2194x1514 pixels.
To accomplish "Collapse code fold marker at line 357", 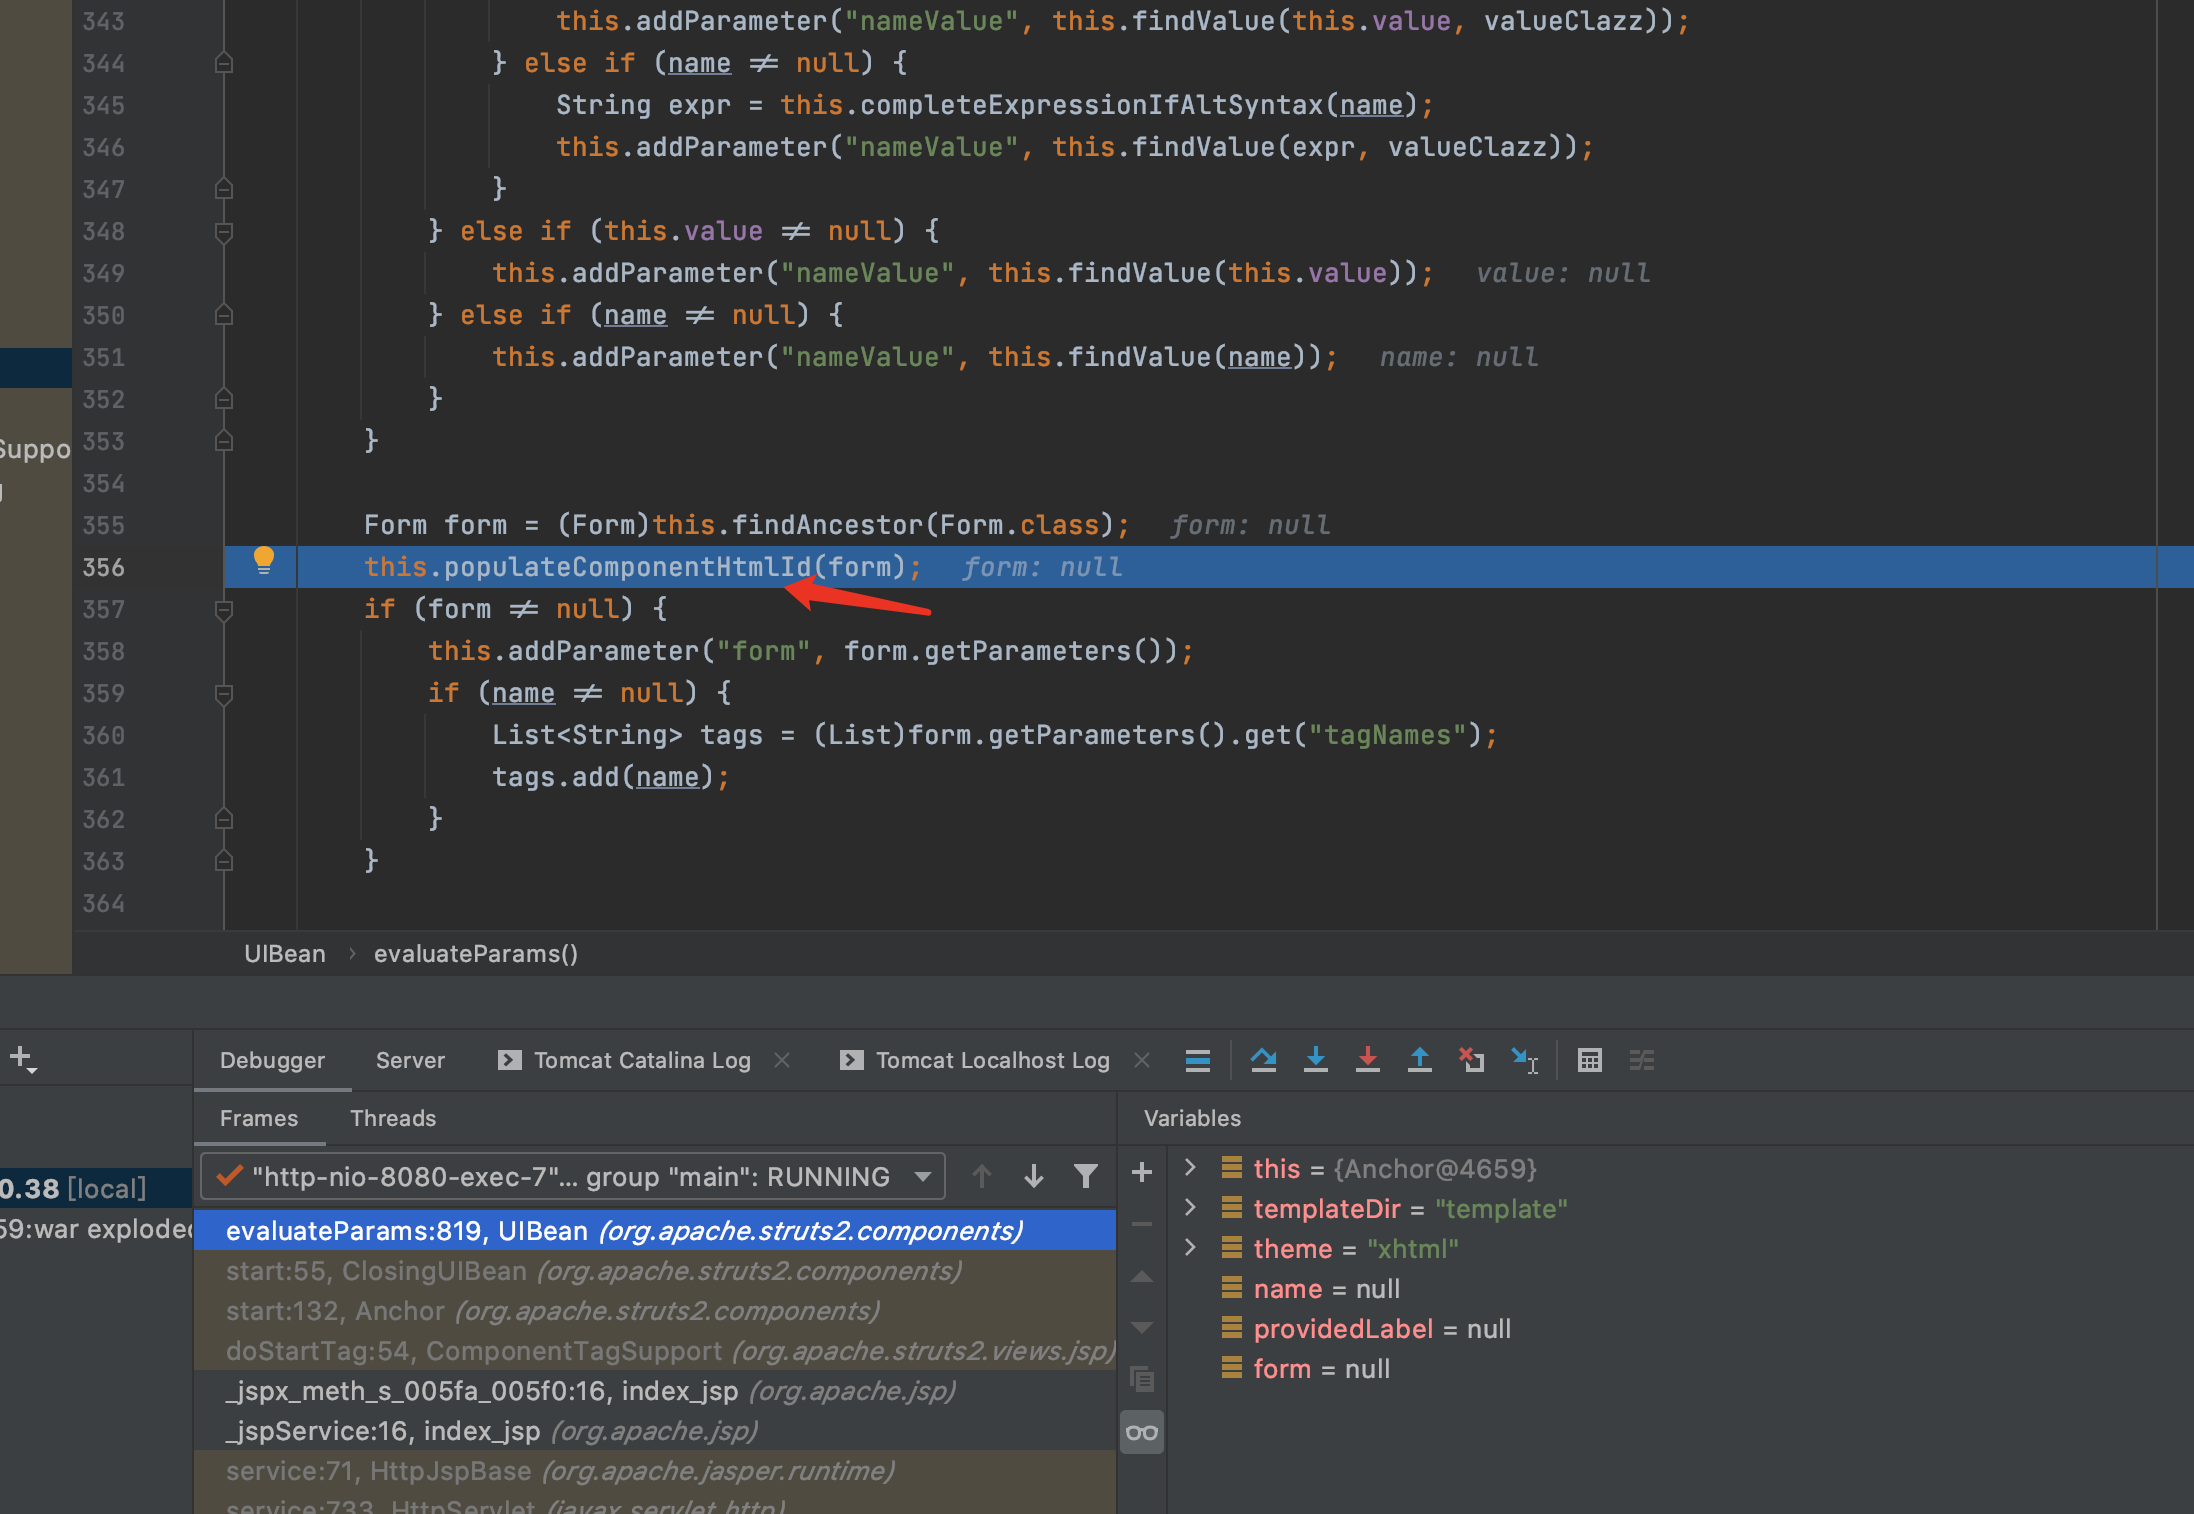I will (224, 609).
